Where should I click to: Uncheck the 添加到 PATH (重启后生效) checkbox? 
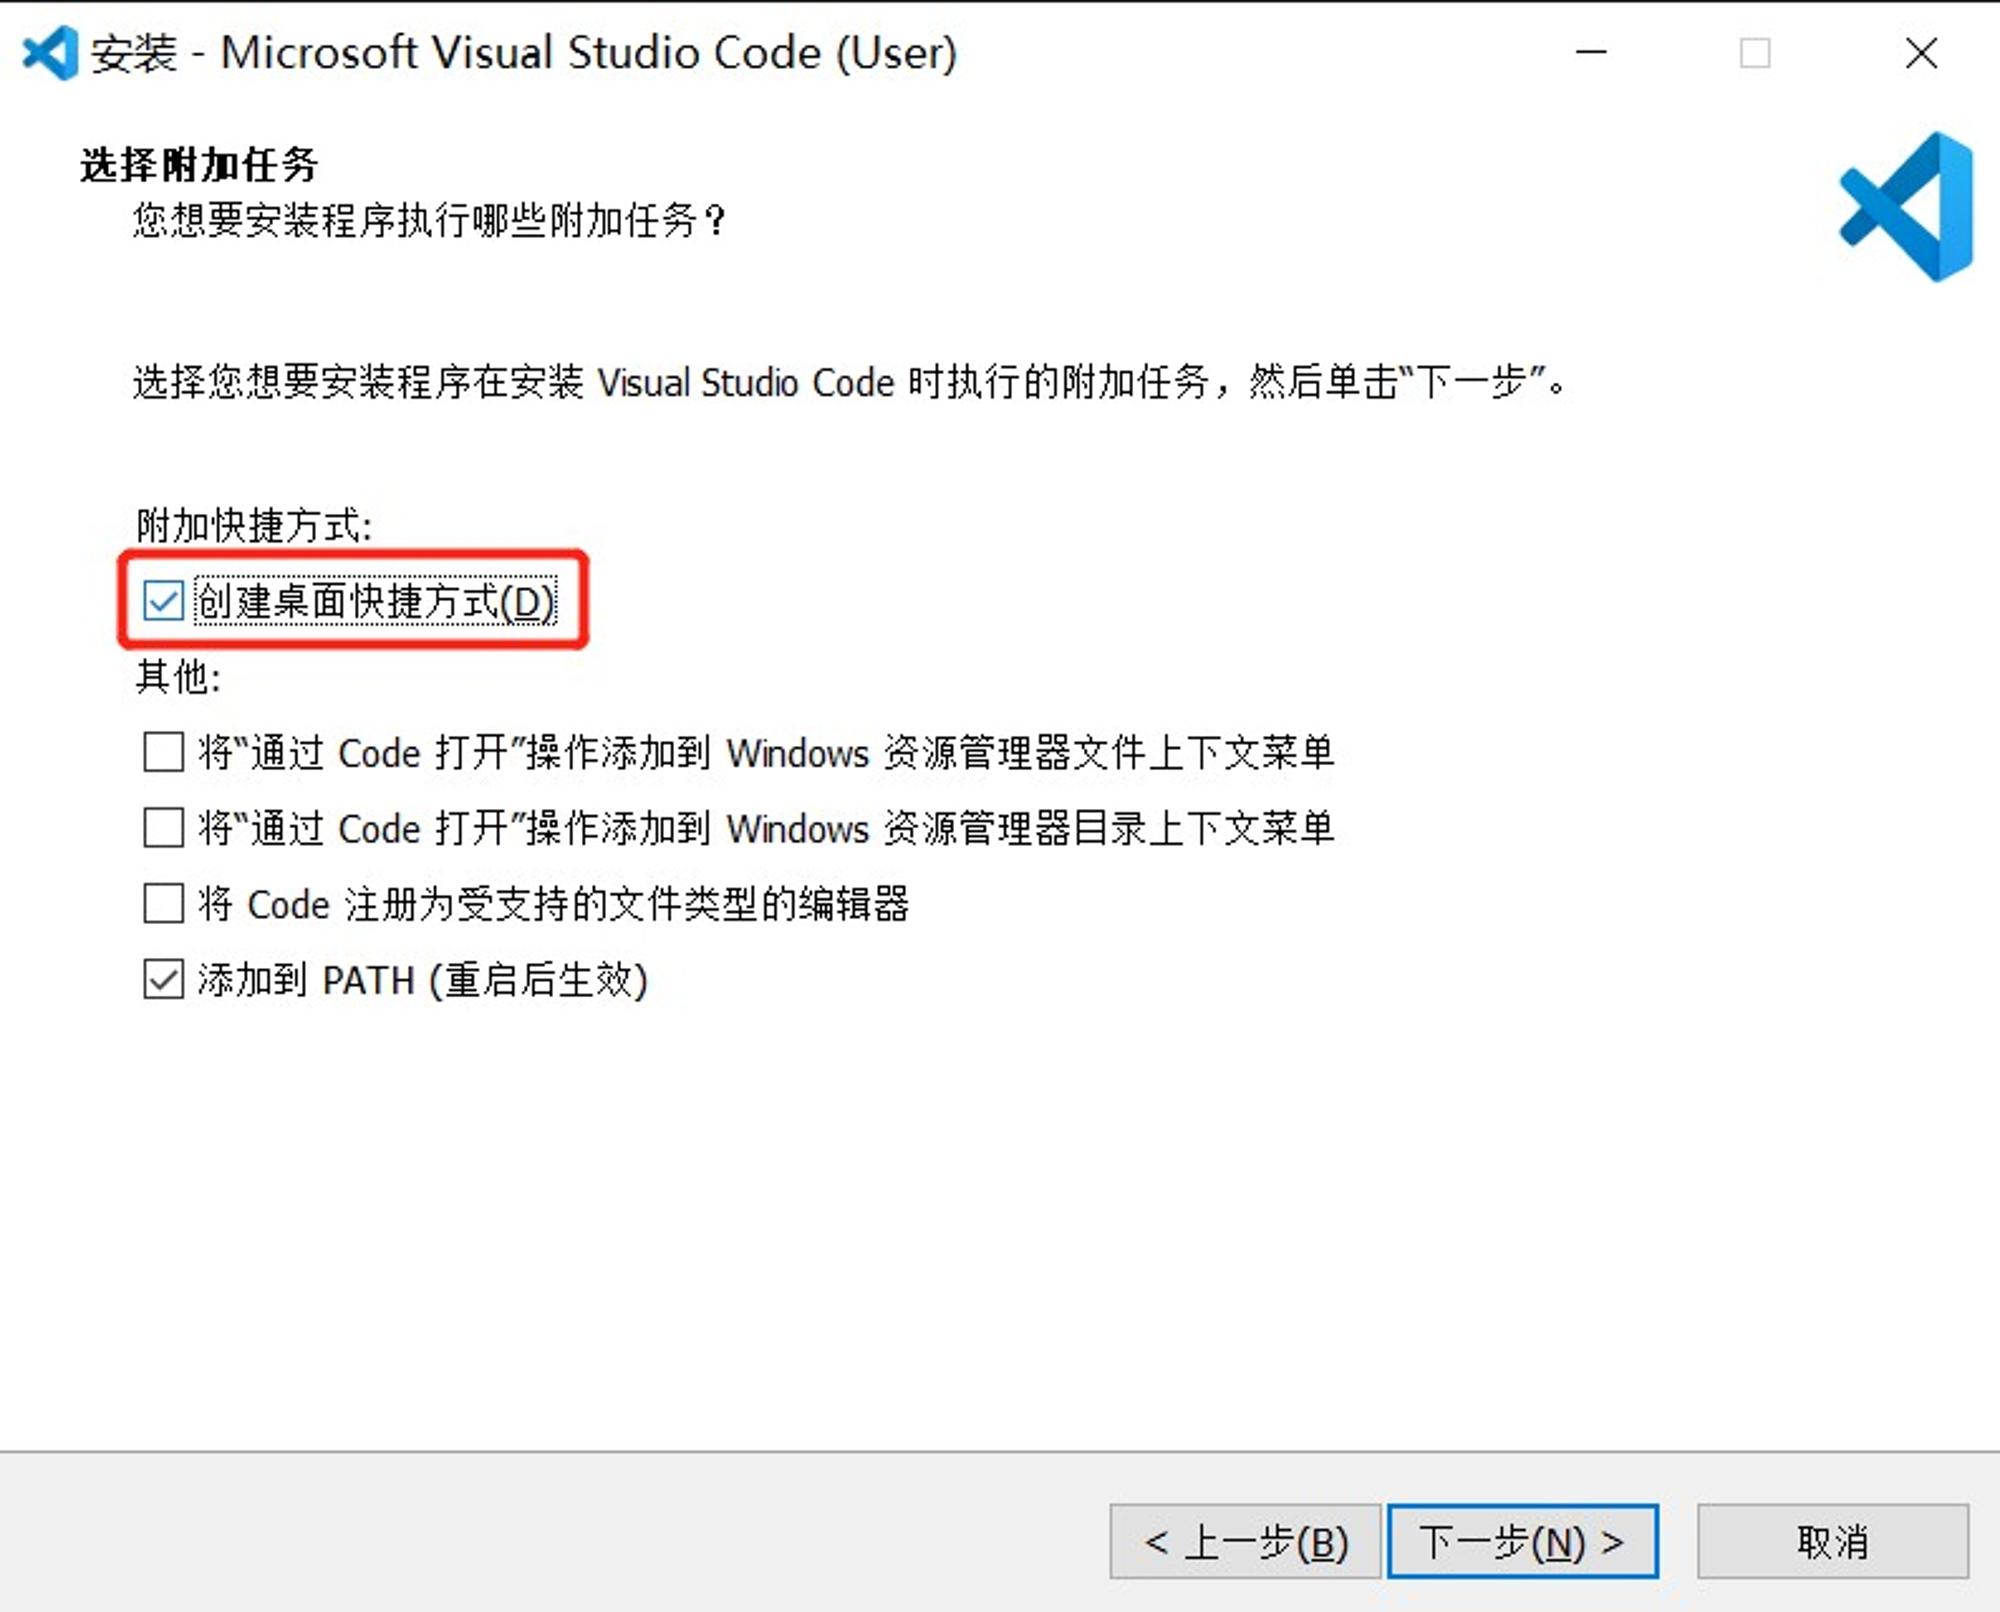pos(163,979)
